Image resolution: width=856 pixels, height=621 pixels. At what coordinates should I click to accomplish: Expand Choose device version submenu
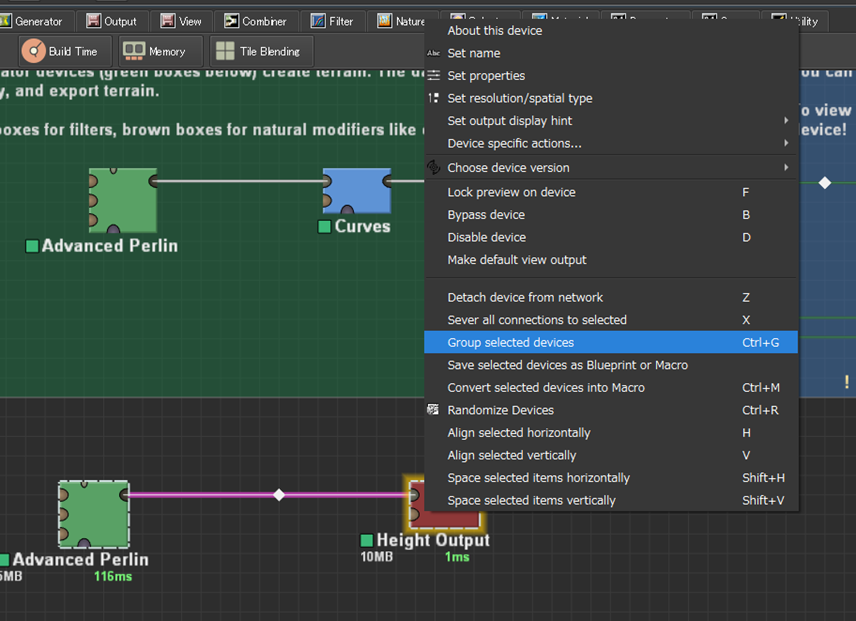(611, 168)
